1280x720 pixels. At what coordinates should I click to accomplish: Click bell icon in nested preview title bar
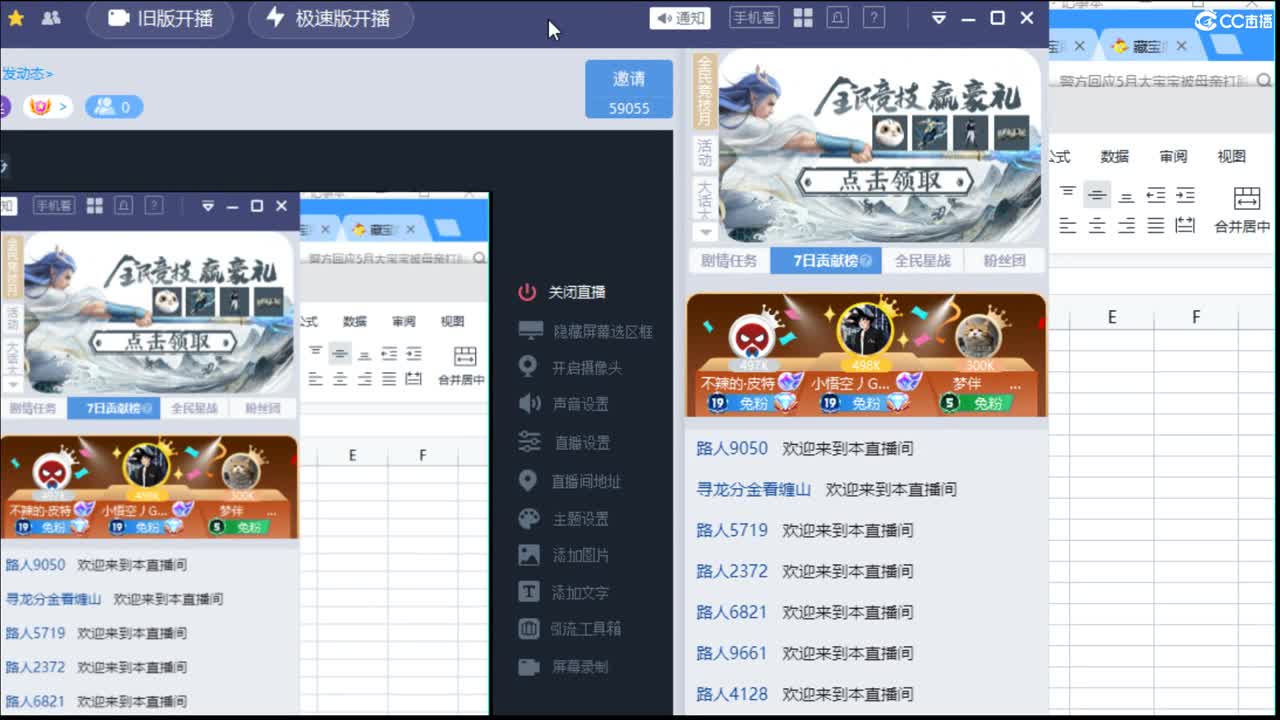[x=124, y=205]
